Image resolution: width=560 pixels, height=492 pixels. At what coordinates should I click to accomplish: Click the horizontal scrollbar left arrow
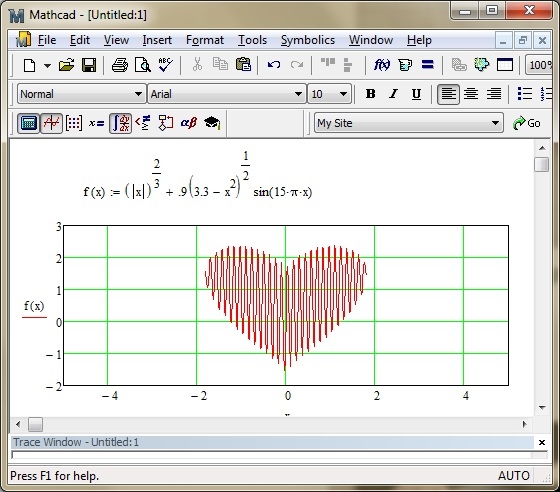[x=18, y=424]
